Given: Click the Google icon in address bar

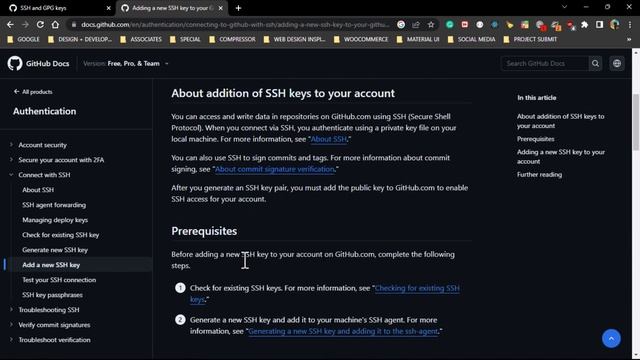Looking at the screenshot, I should pos(401,24).
